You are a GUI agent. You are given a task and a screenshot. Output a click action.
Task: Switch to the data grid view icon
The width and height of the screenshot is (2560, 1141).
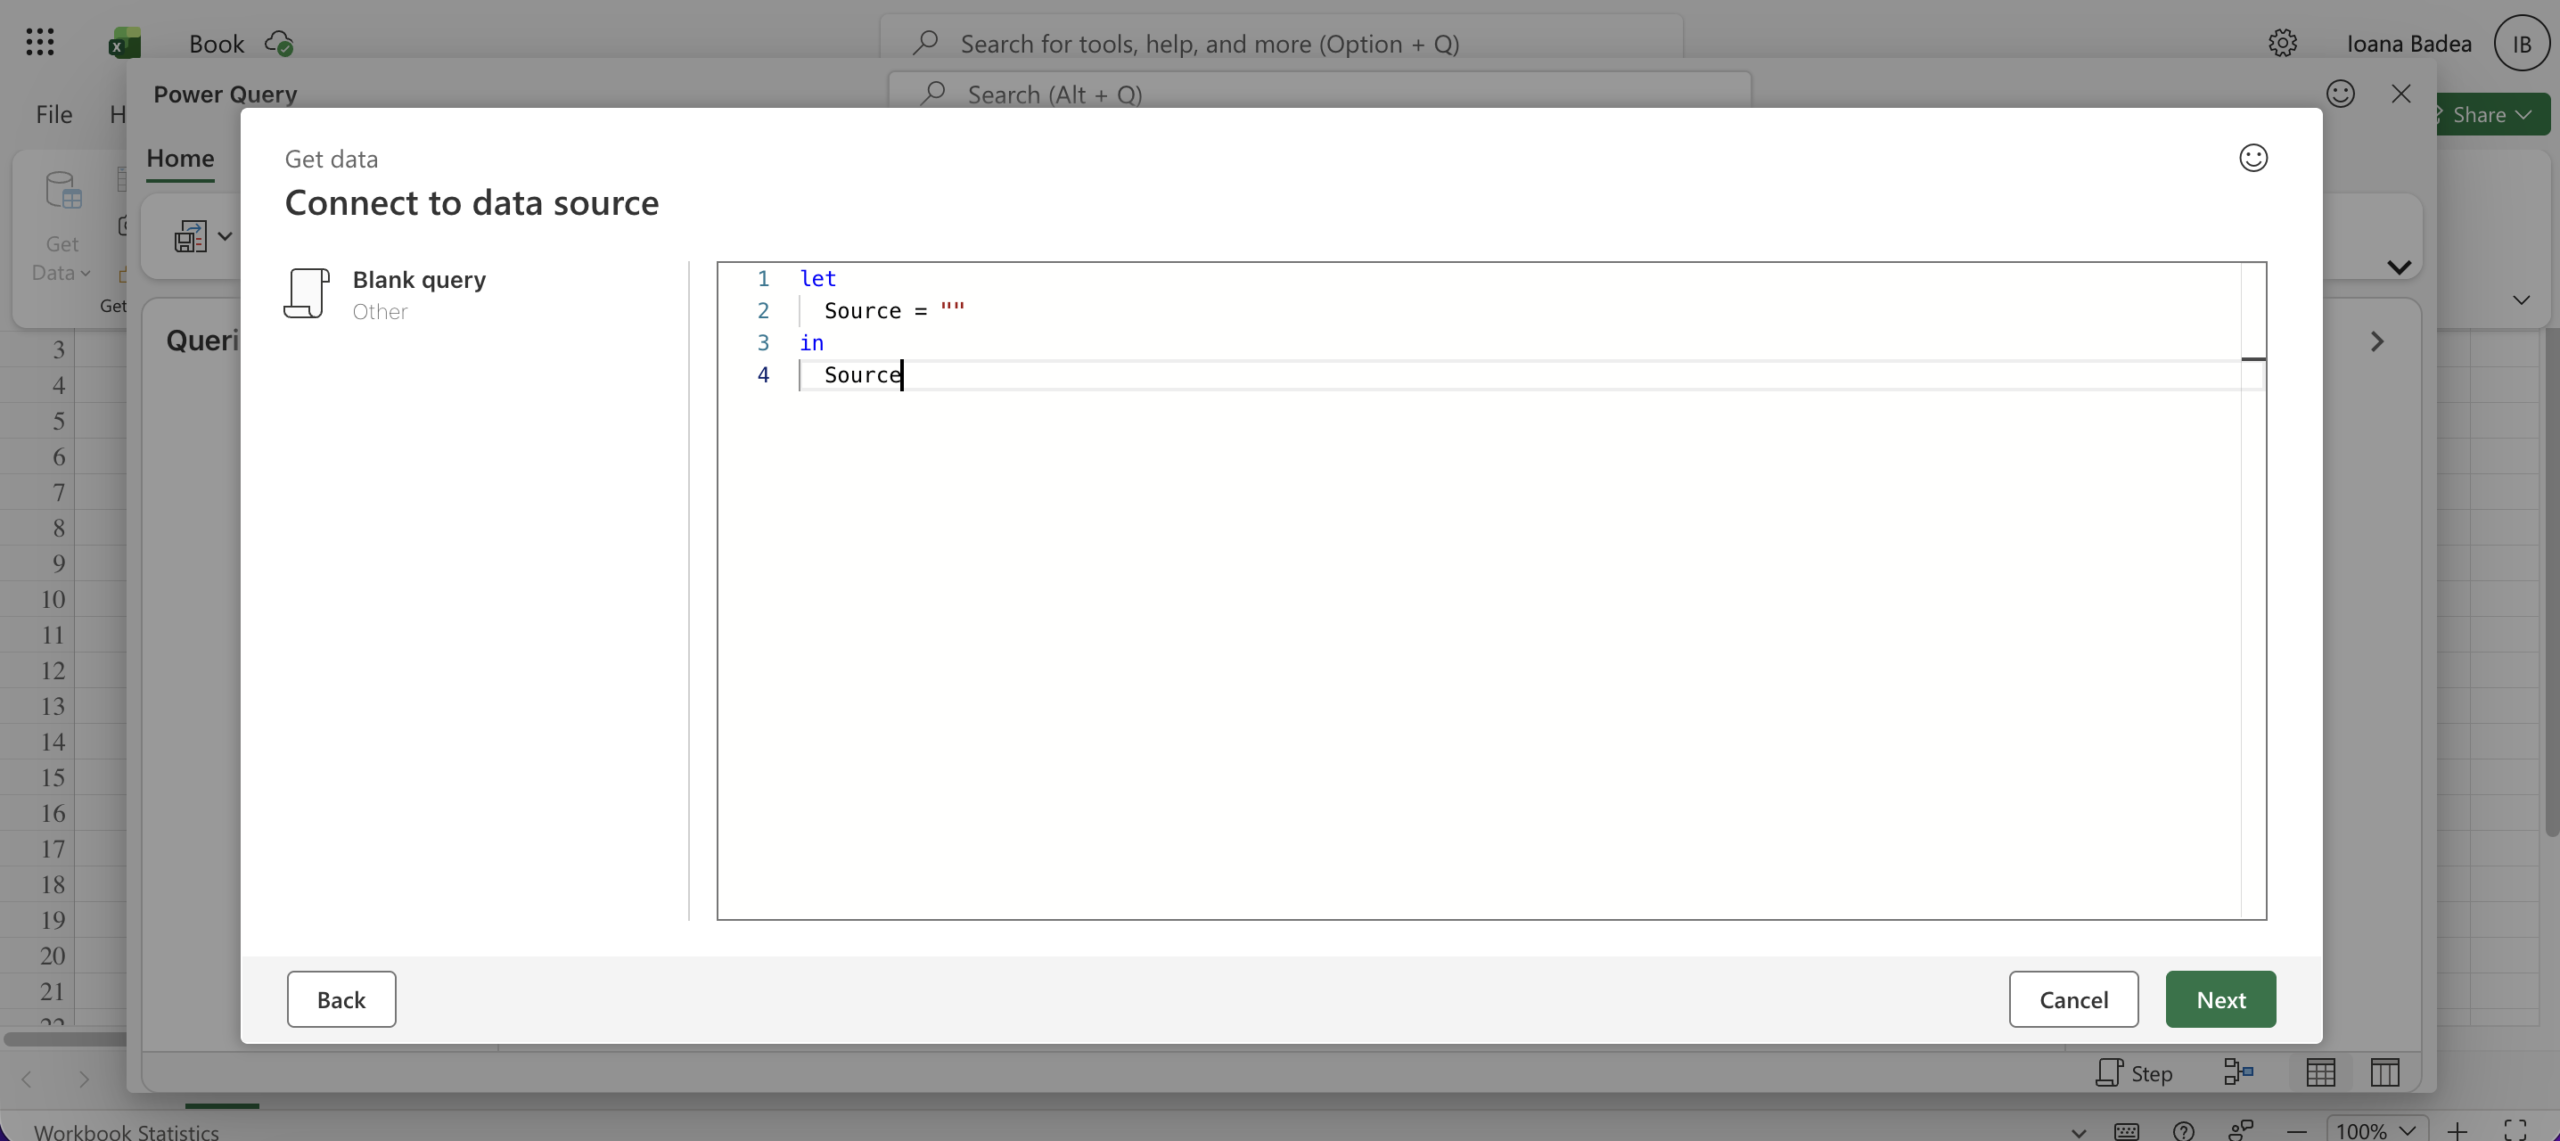coord(2320,1072)
